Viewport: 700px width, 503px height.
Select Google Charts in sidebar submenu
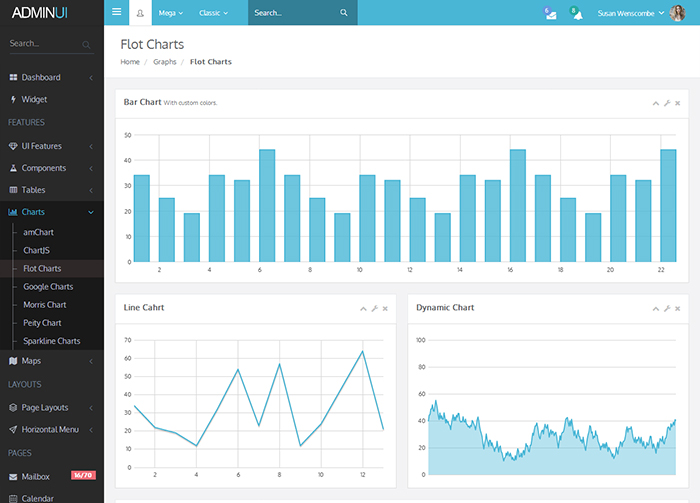click(x=48, y=287)
